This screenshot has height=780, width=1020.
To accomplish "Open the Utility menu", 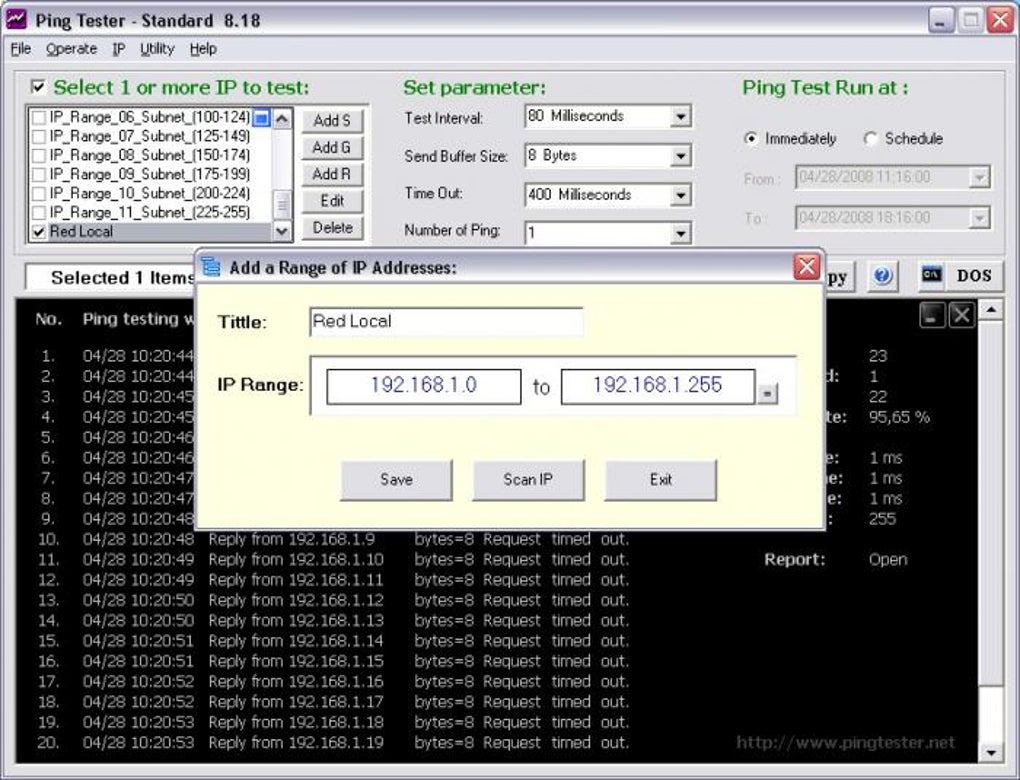I will click(157, 49).
